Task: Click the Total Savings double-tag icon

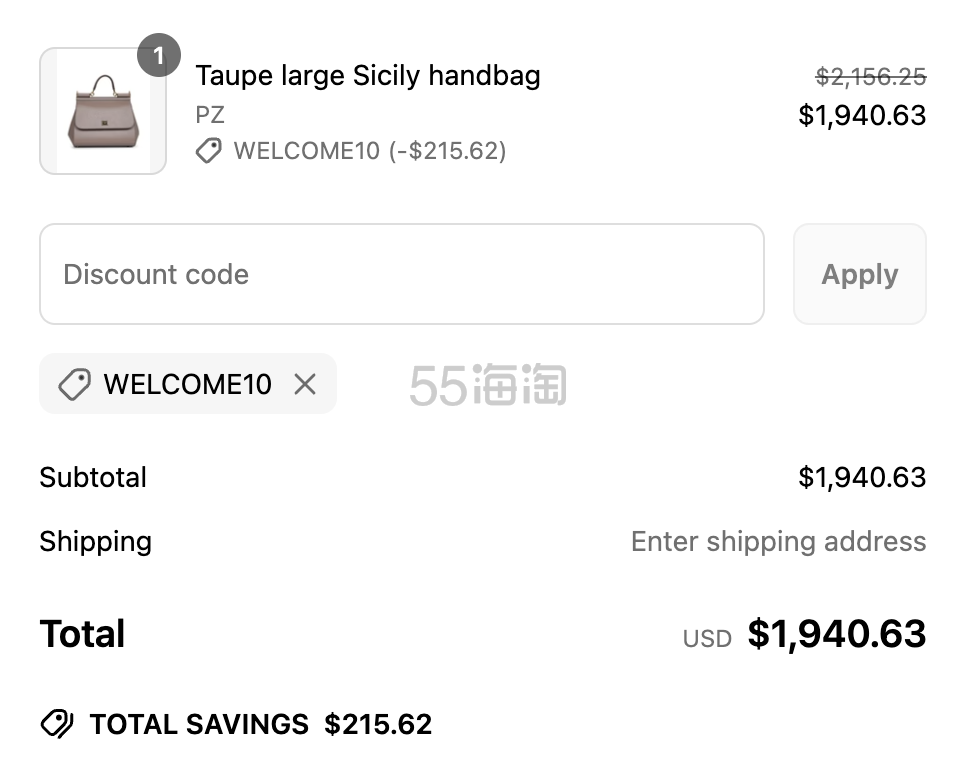Action: click(x=57, y=724)
